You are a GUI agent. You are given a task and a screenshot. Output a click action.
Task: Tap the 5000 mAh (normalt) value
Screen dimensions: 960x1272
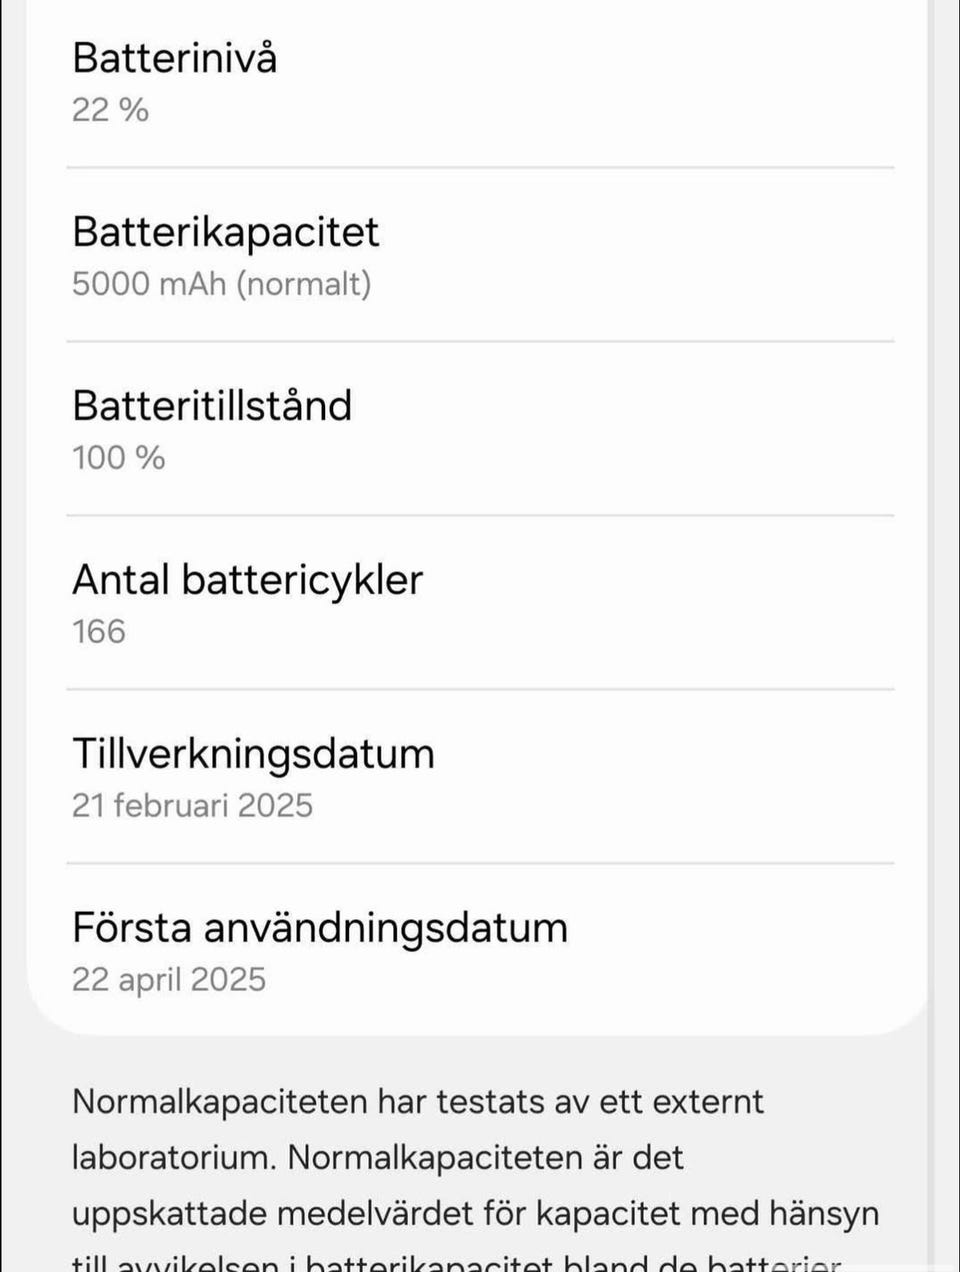[221, 284]
